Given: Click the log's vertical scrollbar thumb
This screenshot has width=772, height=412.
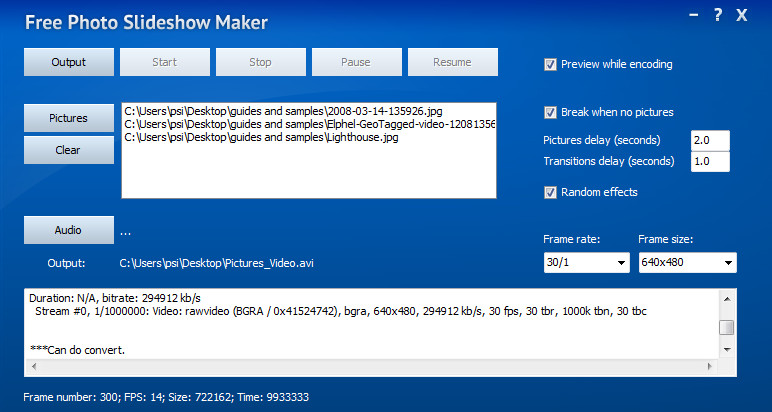Looking at the screenshot, I should (727, 328).
